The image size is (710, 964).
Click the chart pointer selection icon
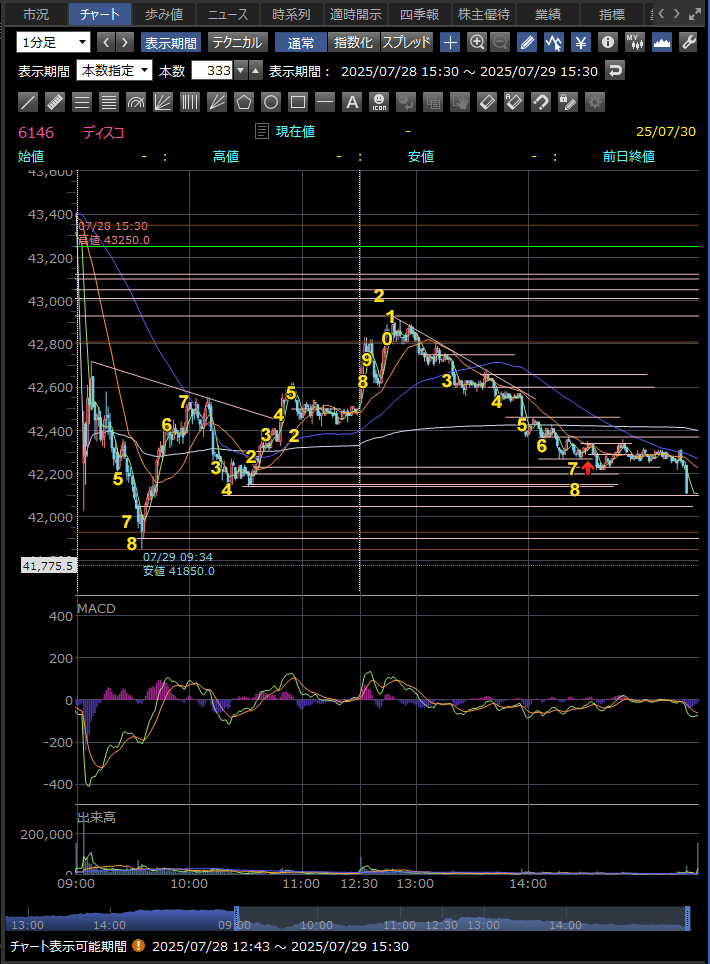click(554, 42)
